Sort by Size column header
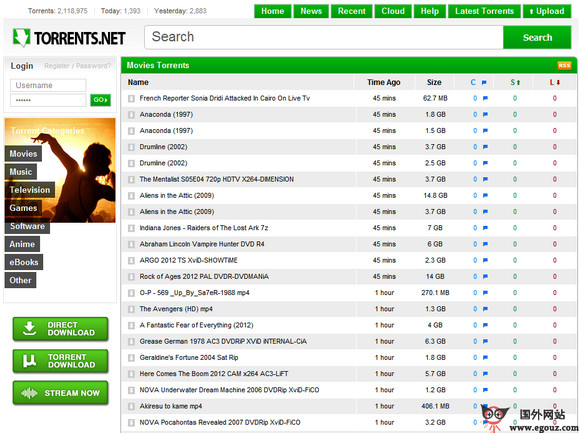Image resolution: width=580 pixels, height=433 pixels. pyautogui.click(x=434, y=82)
